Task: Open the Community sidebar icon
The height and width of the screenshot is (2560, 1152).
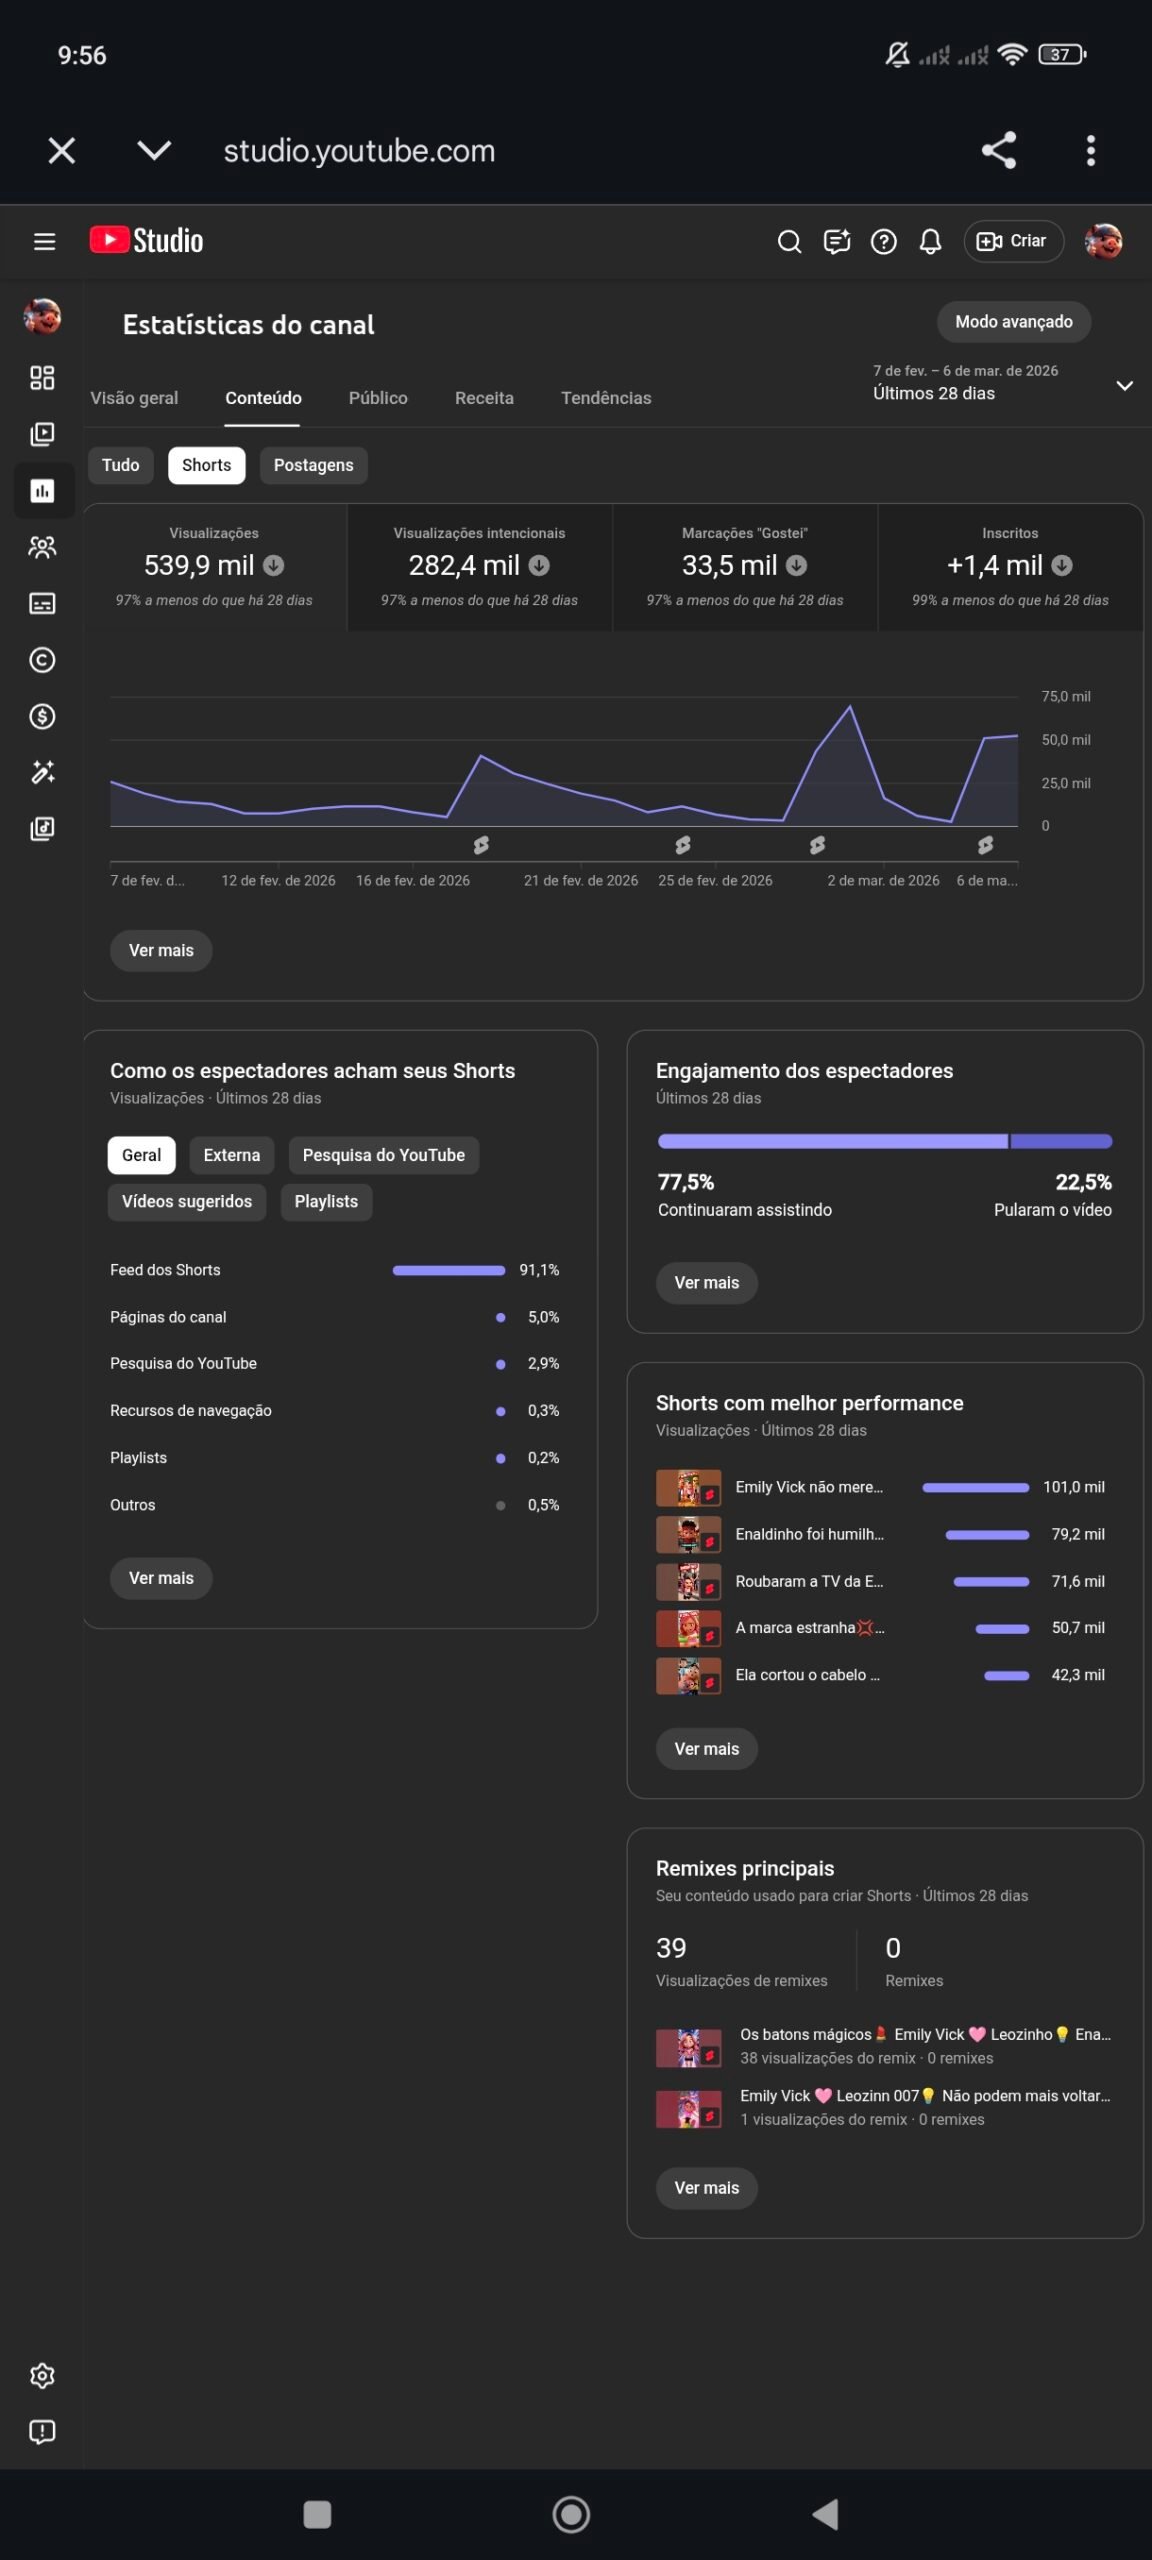Action: [42, 547]
